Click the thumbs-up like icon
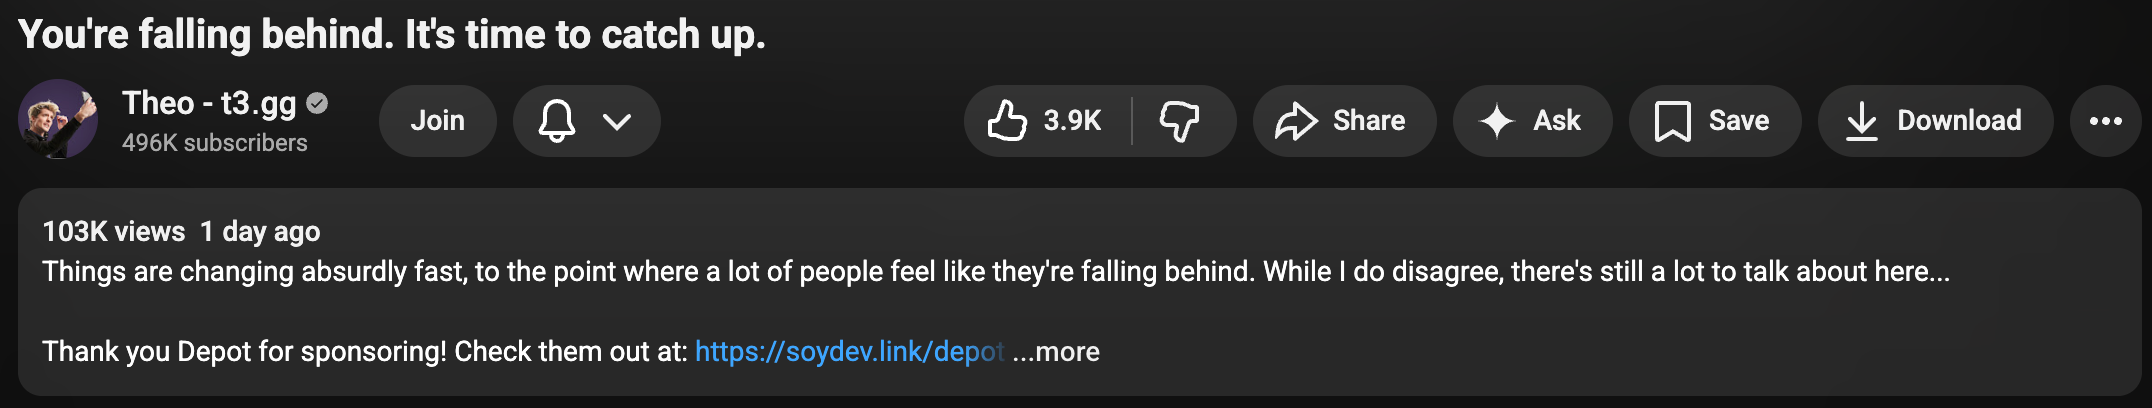The image size is (2152, 408). tap(1007, 121)
